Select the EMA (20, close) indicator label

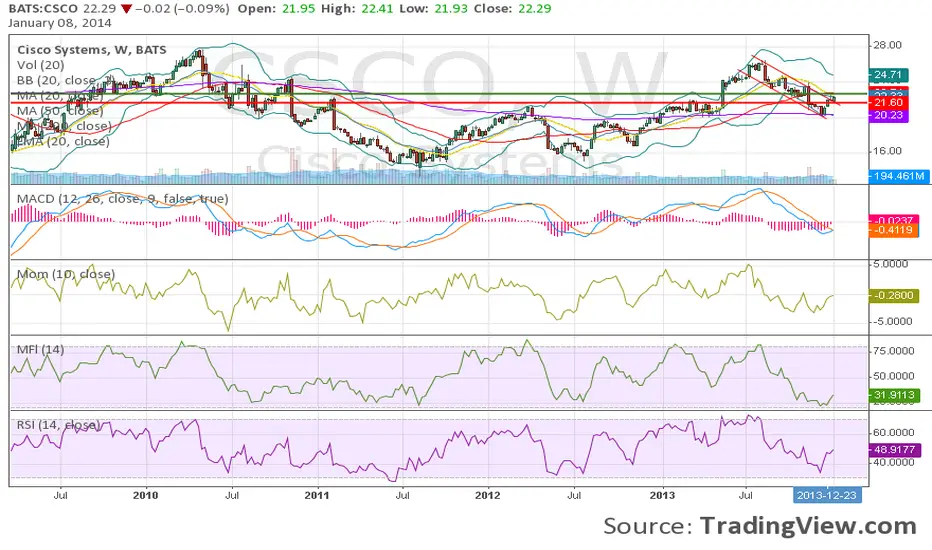point(63,142)
